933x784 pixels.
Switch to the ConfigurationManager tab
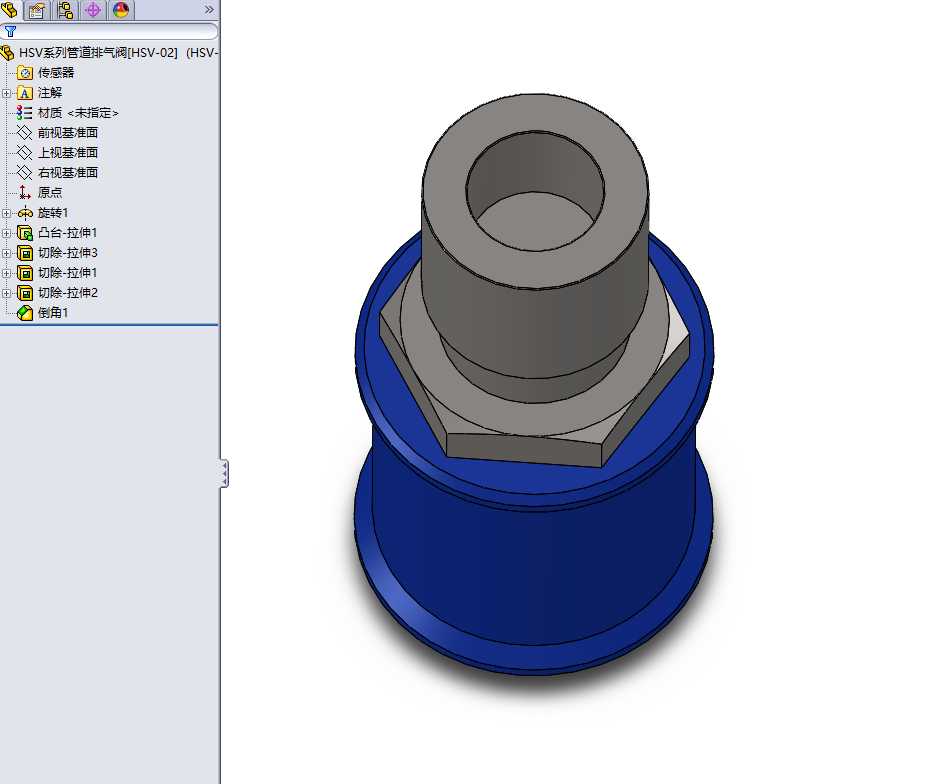pyautogui.click(x=65, y=10)
